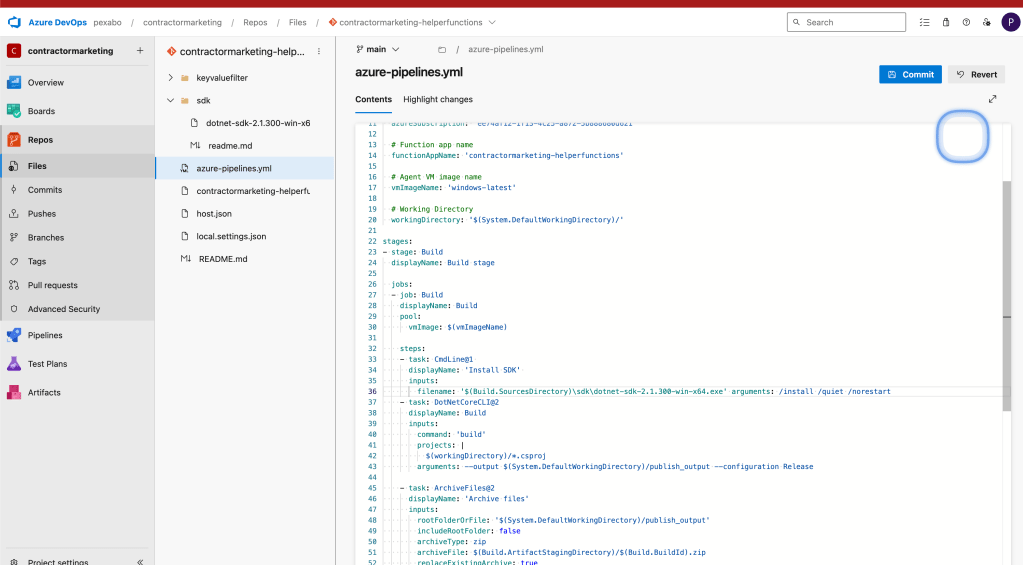The width and height of the screenshot is (1023, 565).
Task: Click the keyvaluefilter folder icon
Action: [x=185, y=78]
